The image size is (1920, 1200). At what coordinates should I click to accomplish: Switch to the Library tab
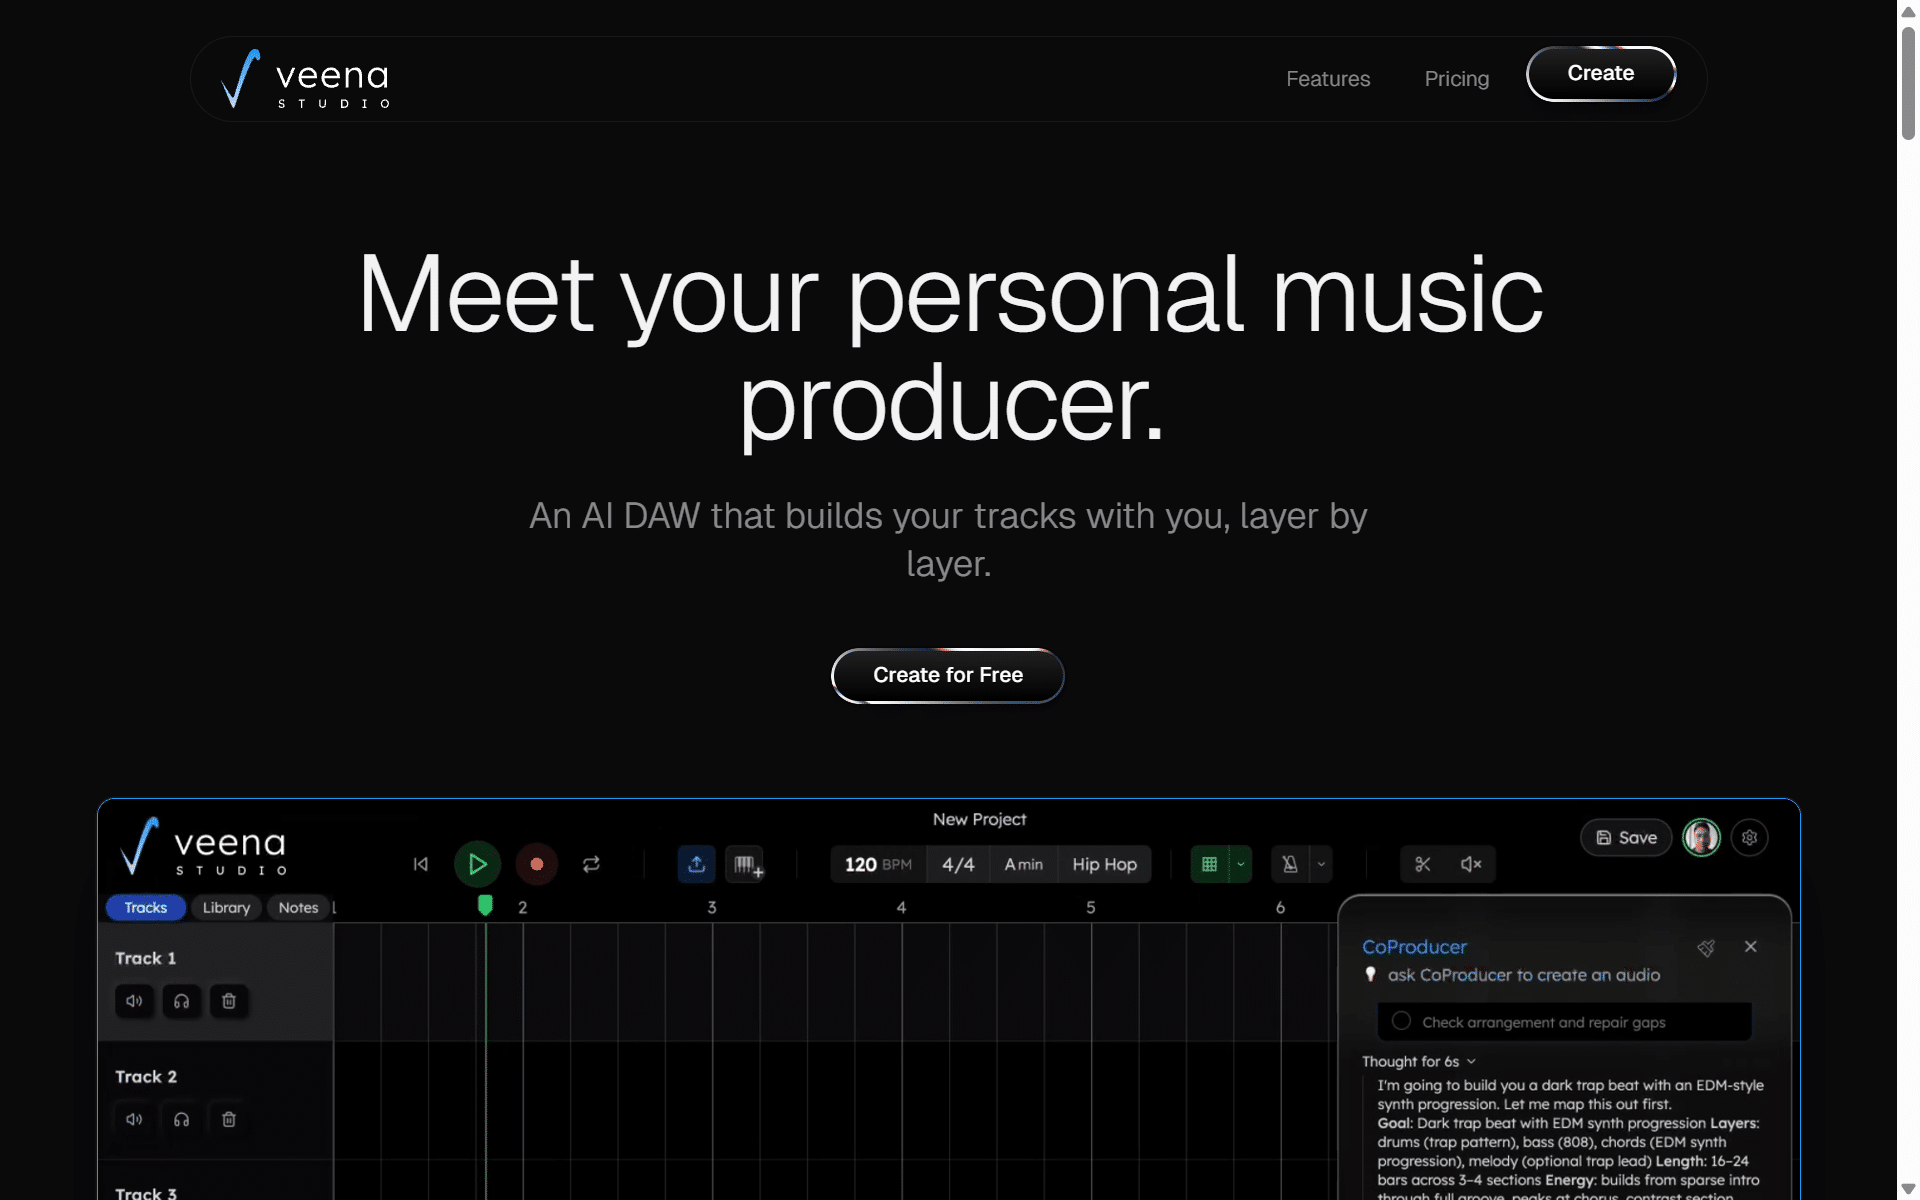tap(226, 908)
